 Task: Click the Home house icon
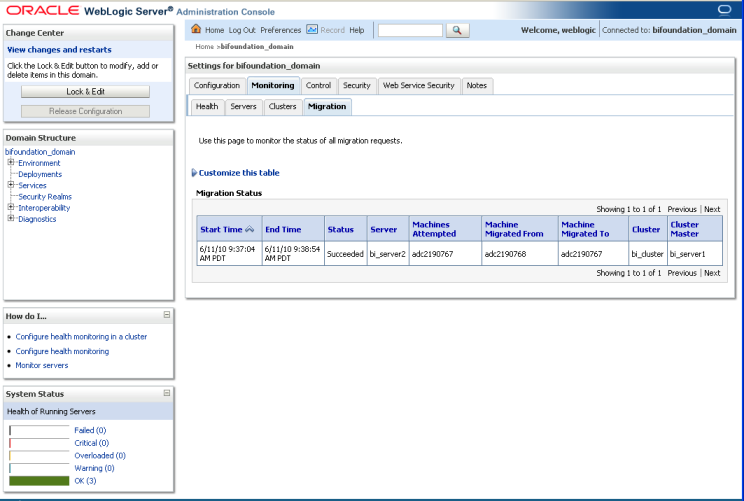pos(196,29)
